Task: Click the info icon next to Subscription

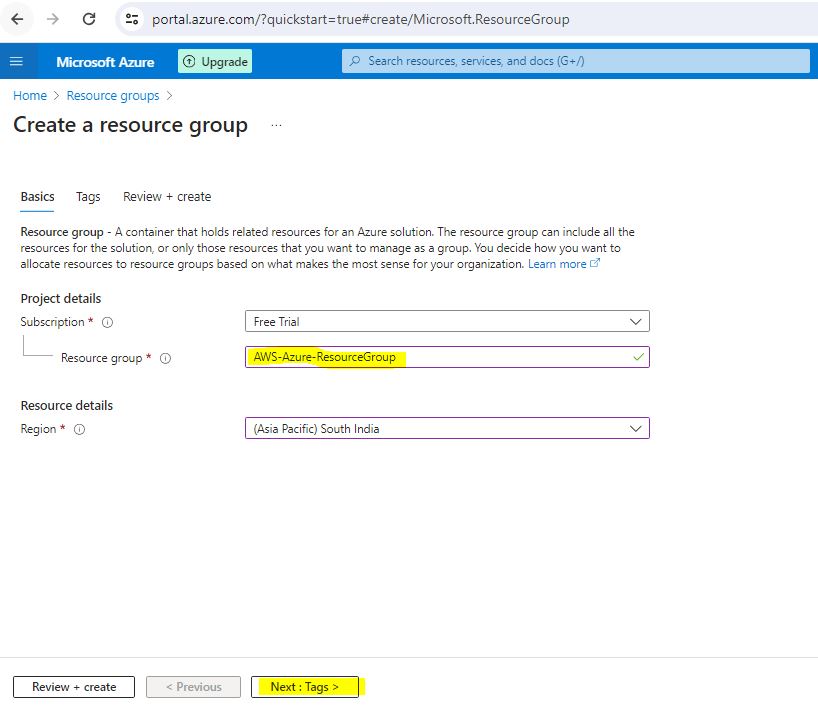Action: pyautogui.click(x=107, y=323)
